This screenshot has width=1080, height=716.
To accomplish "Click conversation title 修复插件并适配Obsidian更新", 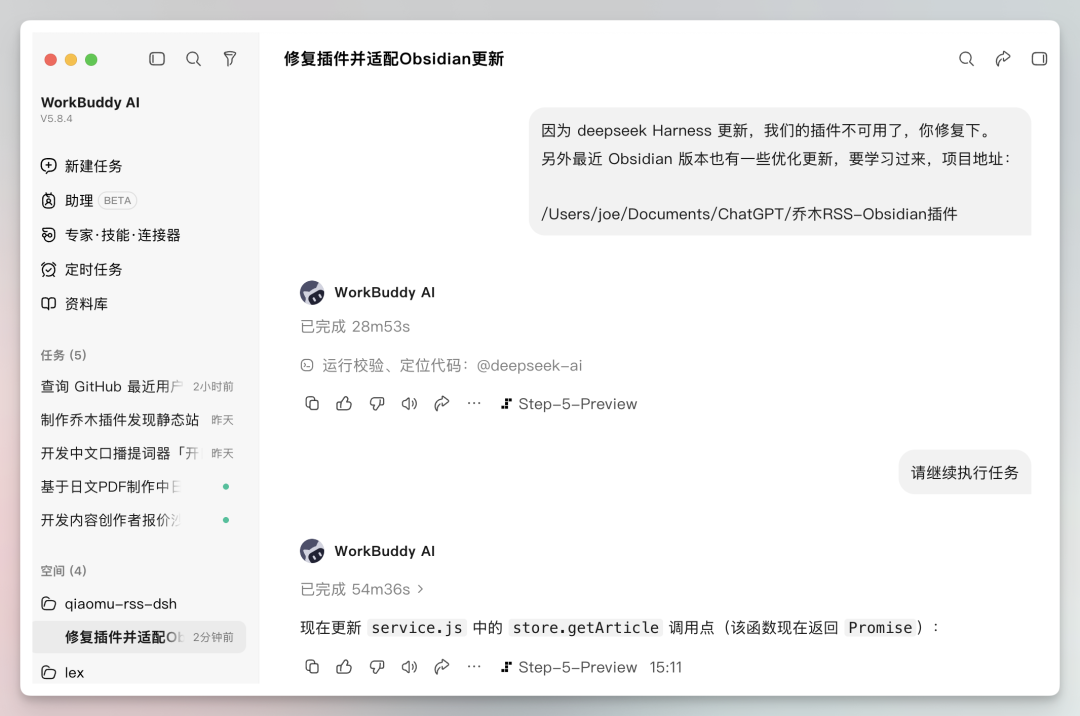I will pos(393,59).
